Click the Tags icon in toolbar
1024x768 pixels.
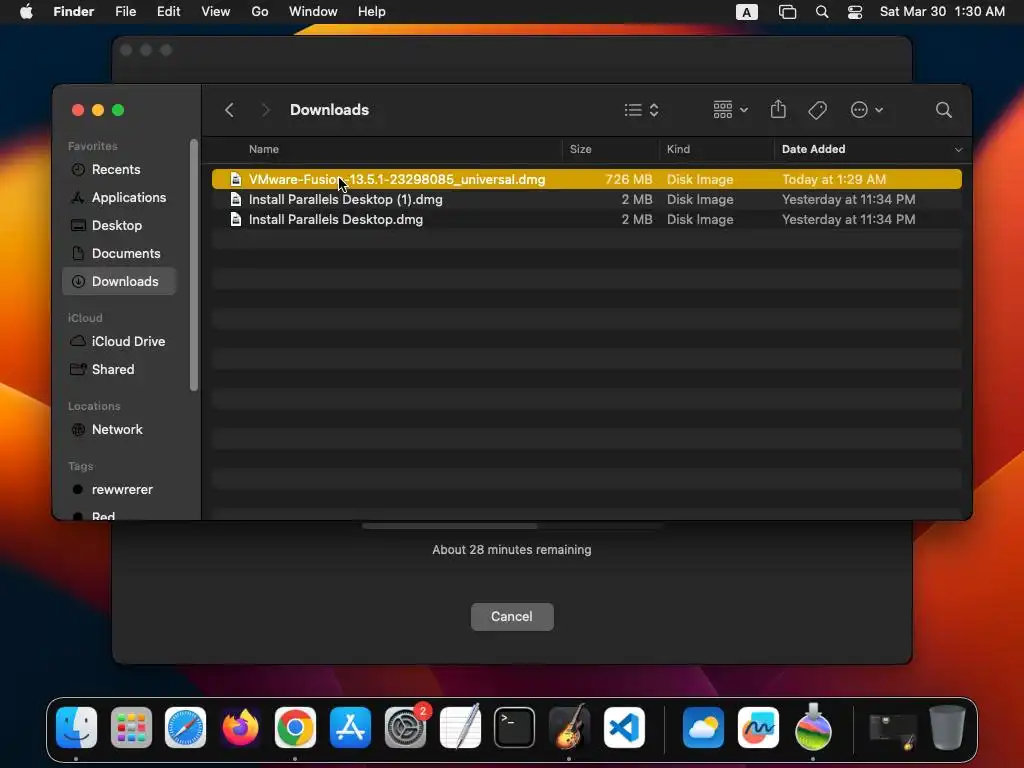[817, 110]
